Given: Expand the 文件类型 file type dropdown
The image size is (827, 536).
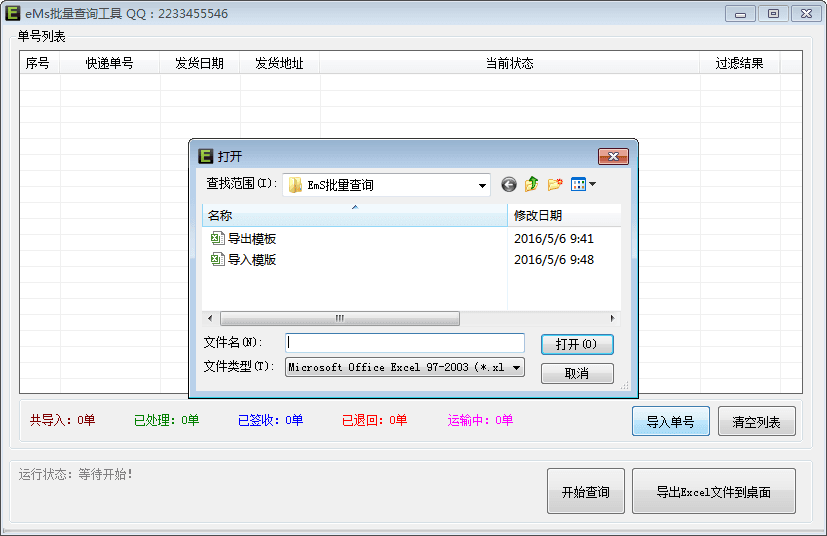Looking at the screenshot, I should point(516,367).
